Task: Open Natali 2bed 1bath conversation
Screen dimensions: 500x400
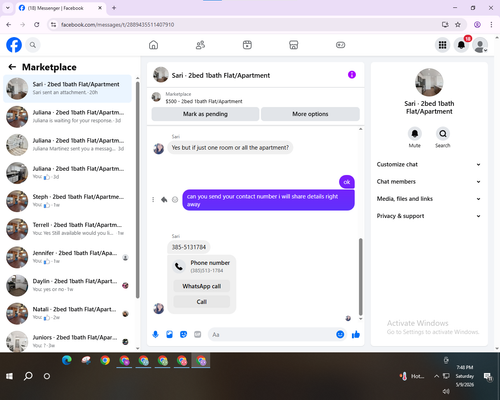Action: click(67, 314)
